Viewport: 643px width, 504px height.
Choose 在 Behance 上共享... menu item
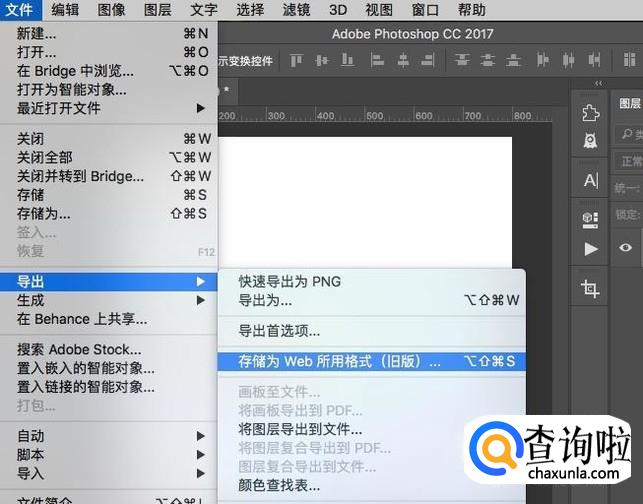coord(109,319)
